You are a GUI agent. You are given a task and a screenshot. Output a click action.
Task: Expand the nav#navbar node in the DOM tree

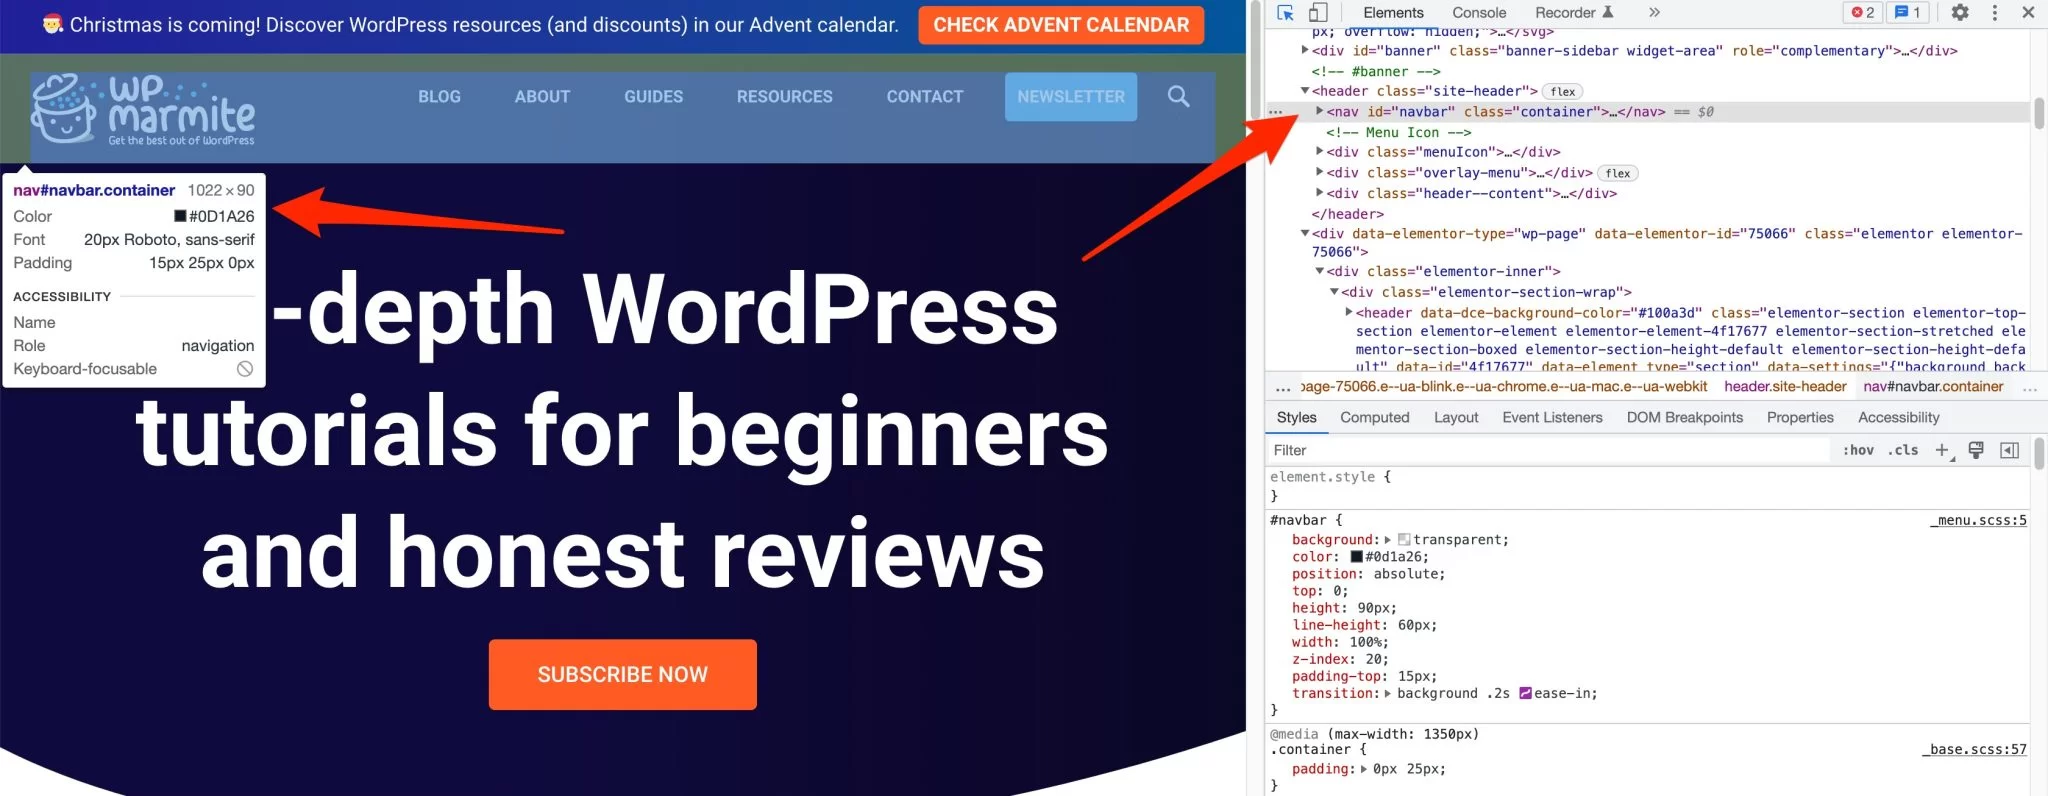tap(1320, 111)
